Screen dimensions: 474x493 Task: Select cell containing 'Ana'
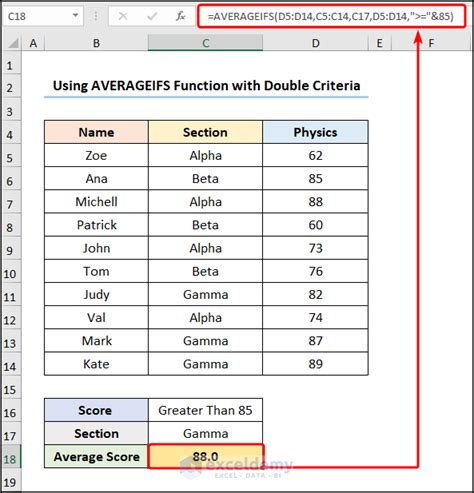(x=96, y=179)
